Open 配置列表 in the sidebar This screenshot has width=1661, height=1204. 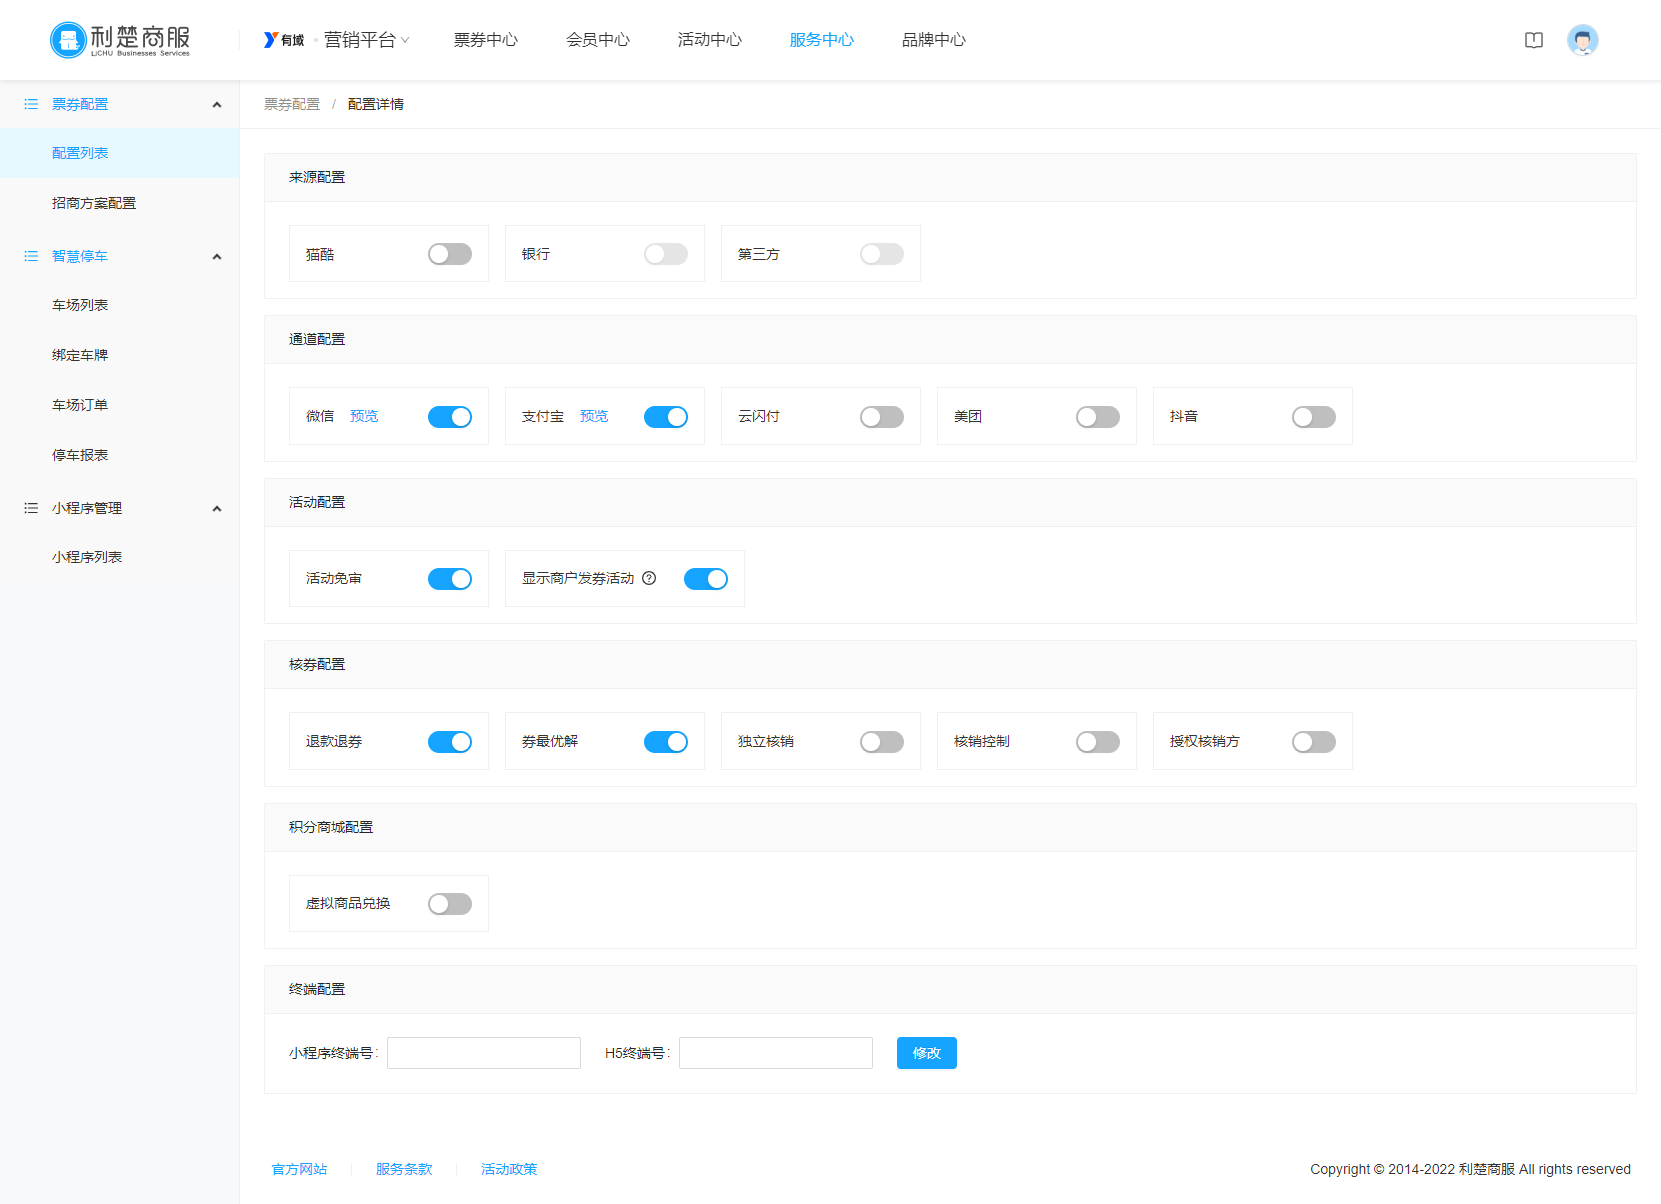point(120,153)
